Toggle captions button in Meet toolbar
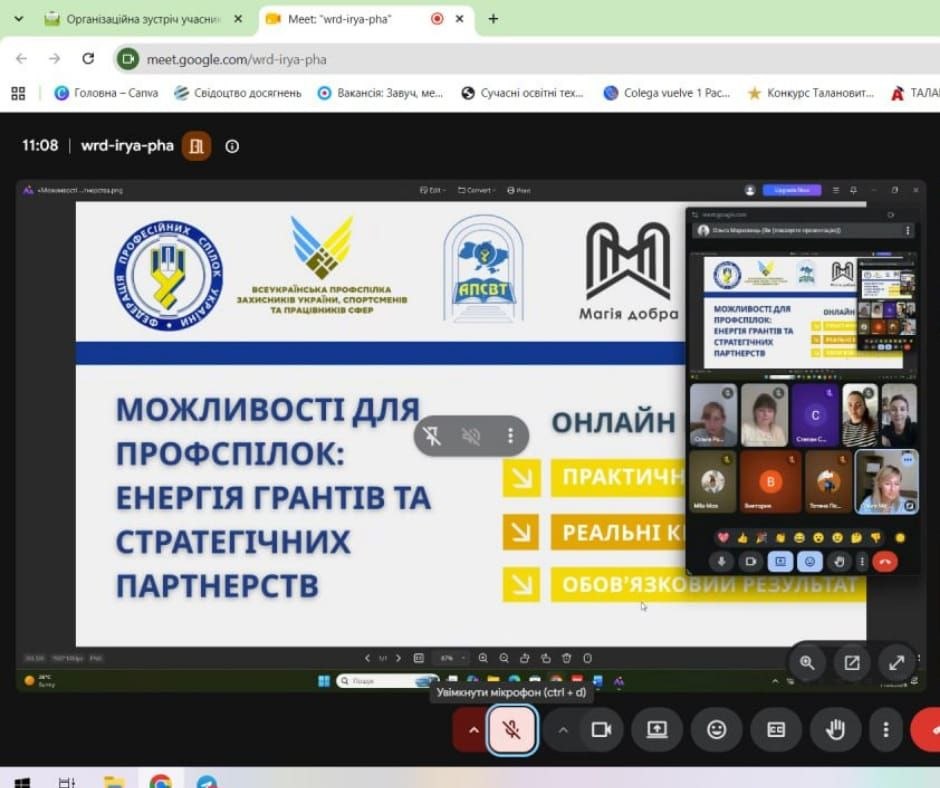Viewport: 940px width, 788px height. 776,730
